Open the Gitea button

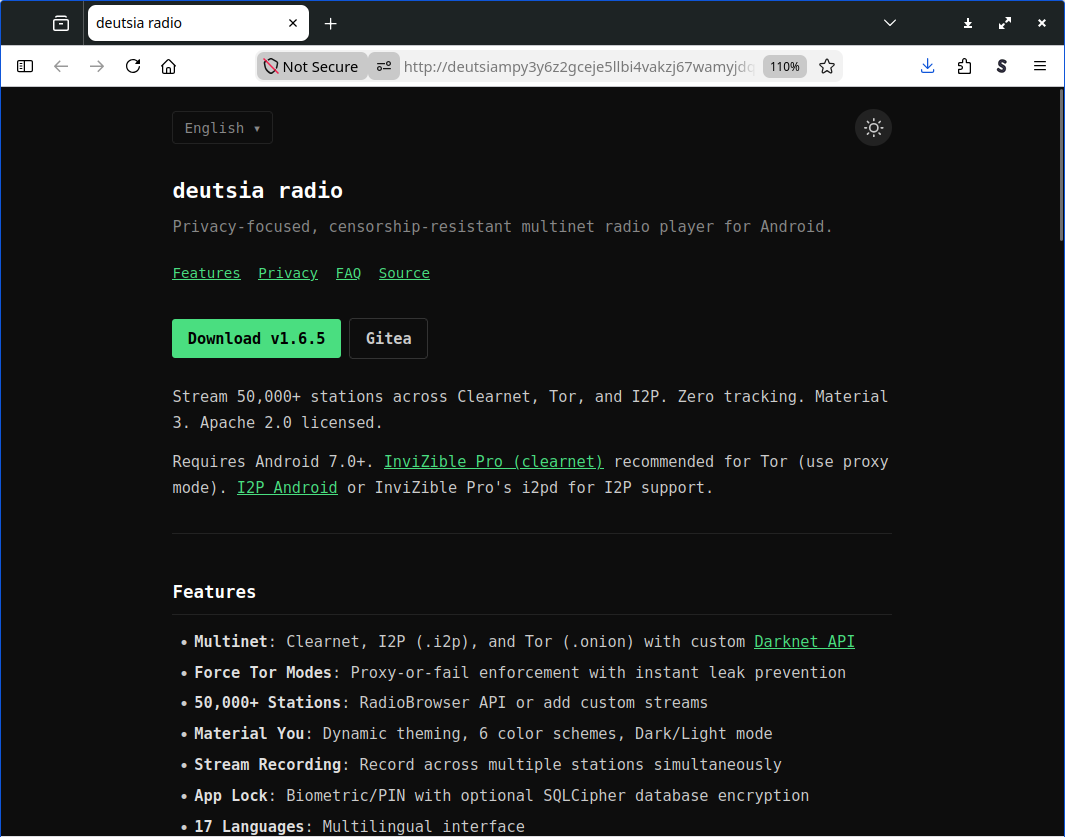(x=389, y=338)
